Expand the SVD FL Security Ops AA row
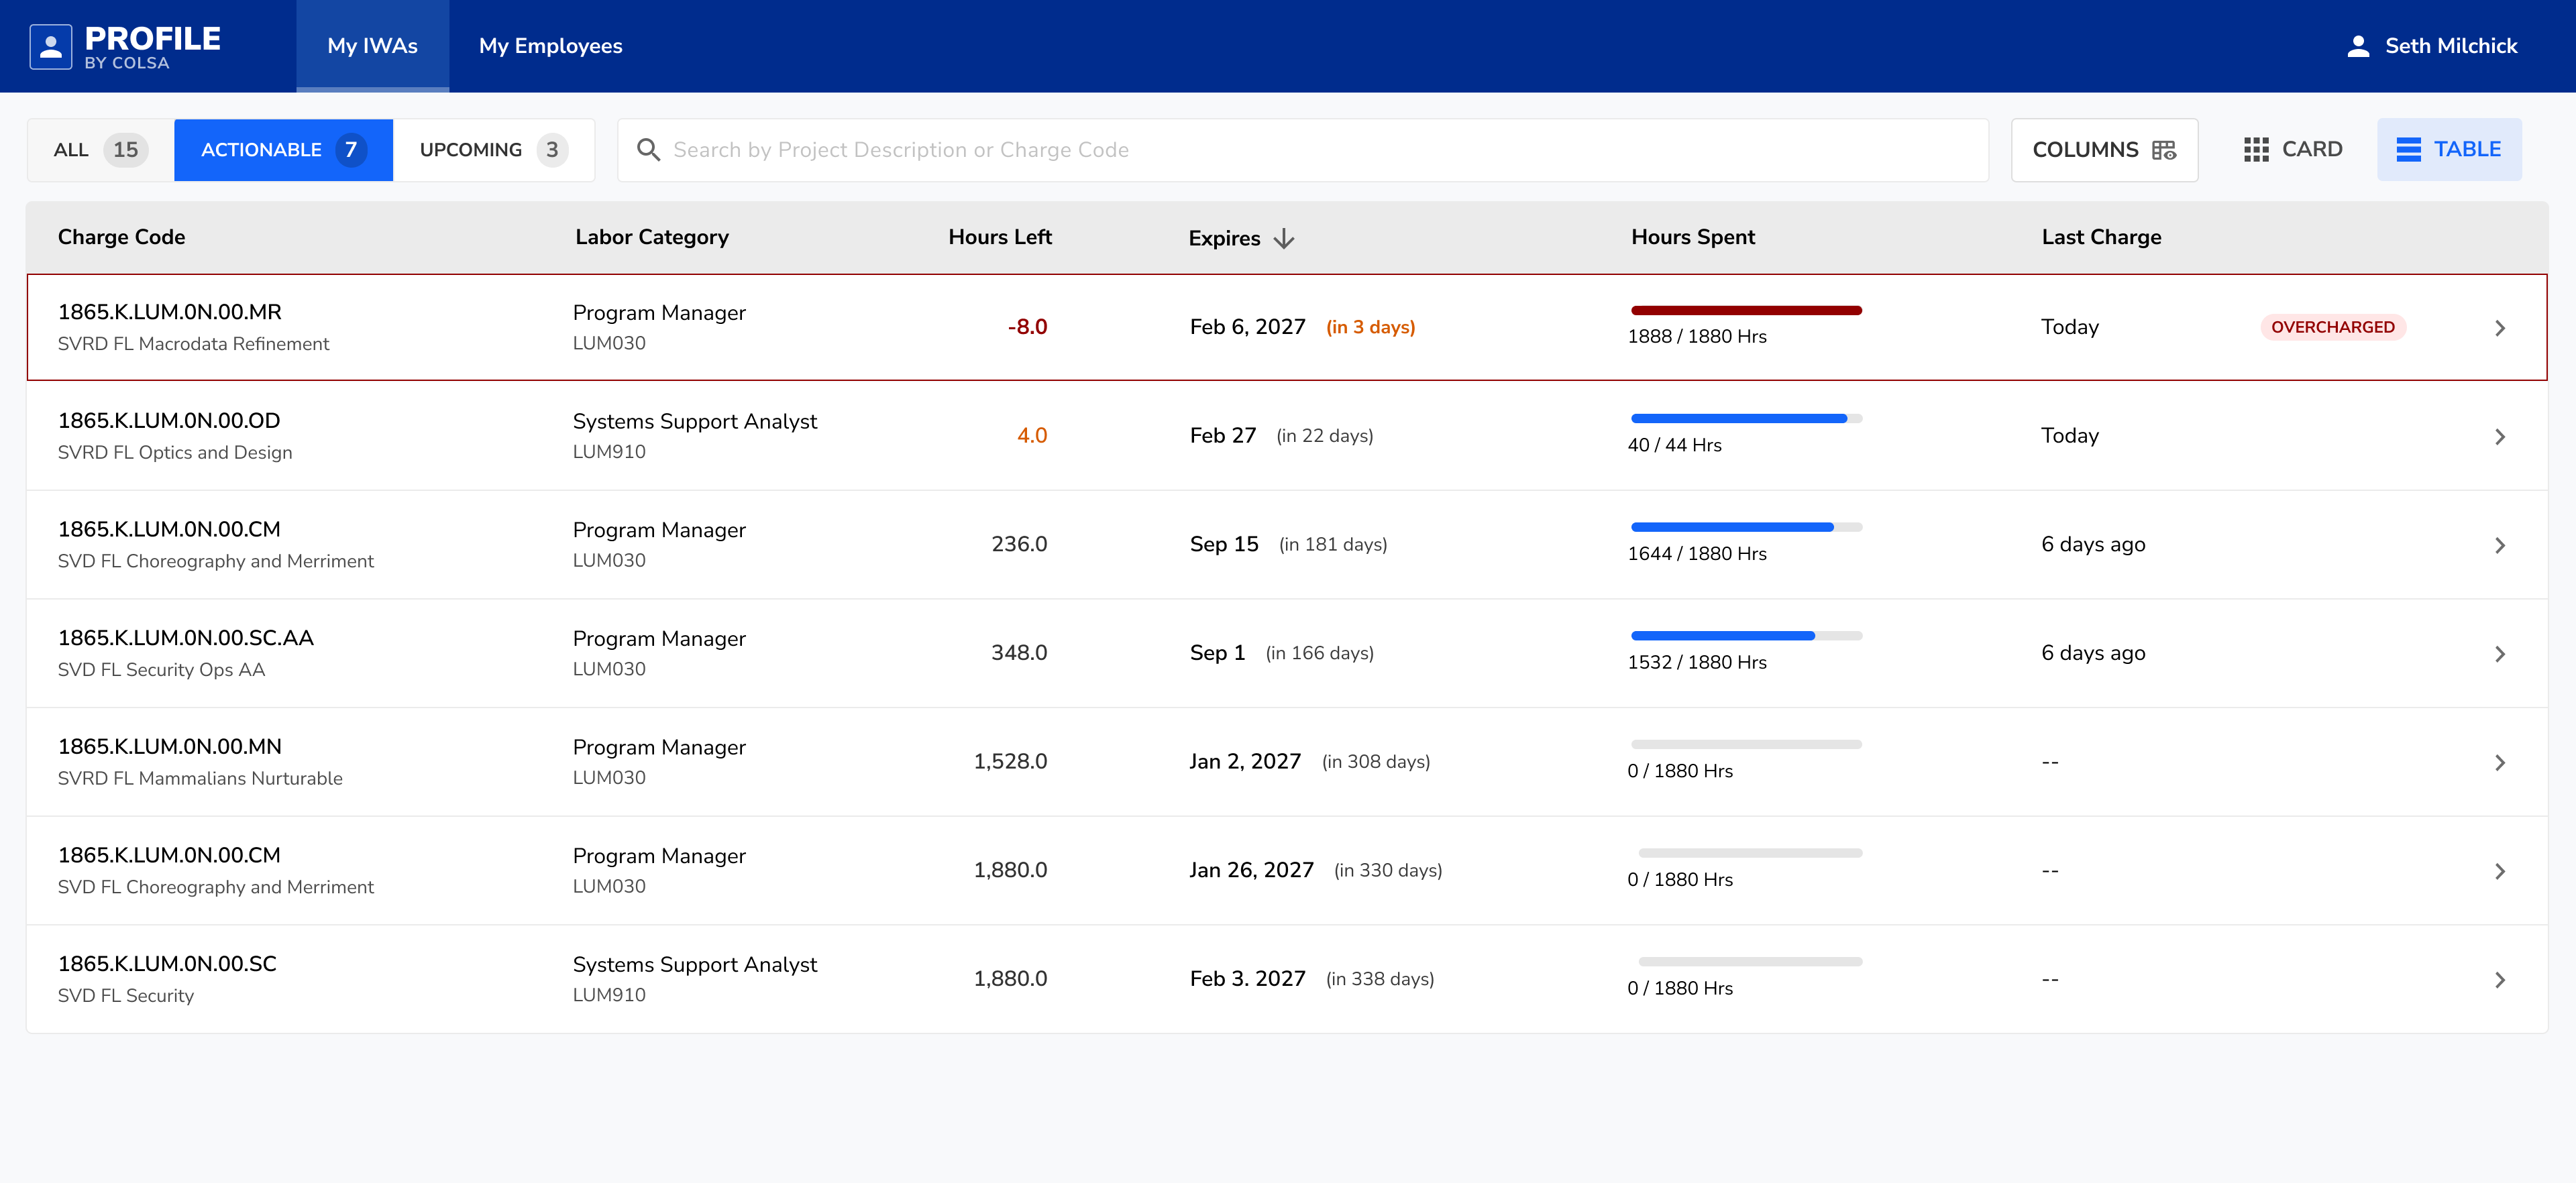 pos(2501,653)
